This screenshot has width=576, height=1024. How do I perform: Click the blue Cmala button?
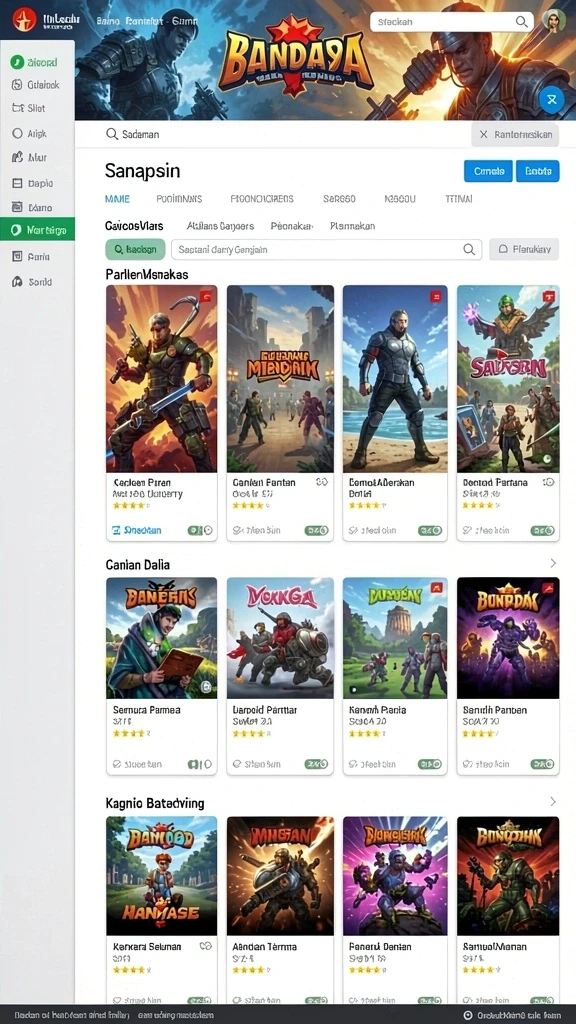pos(488,171)
